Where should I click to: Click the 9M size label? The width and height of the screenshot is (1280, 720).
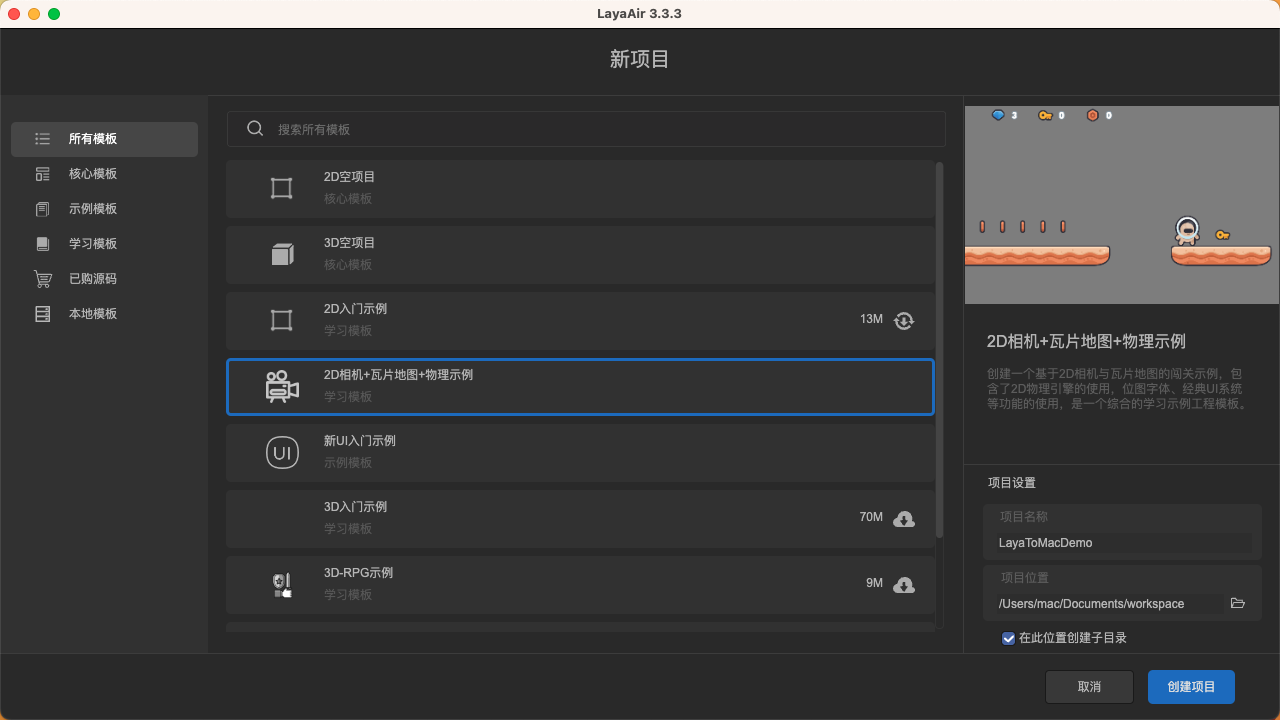click(874, 583)
